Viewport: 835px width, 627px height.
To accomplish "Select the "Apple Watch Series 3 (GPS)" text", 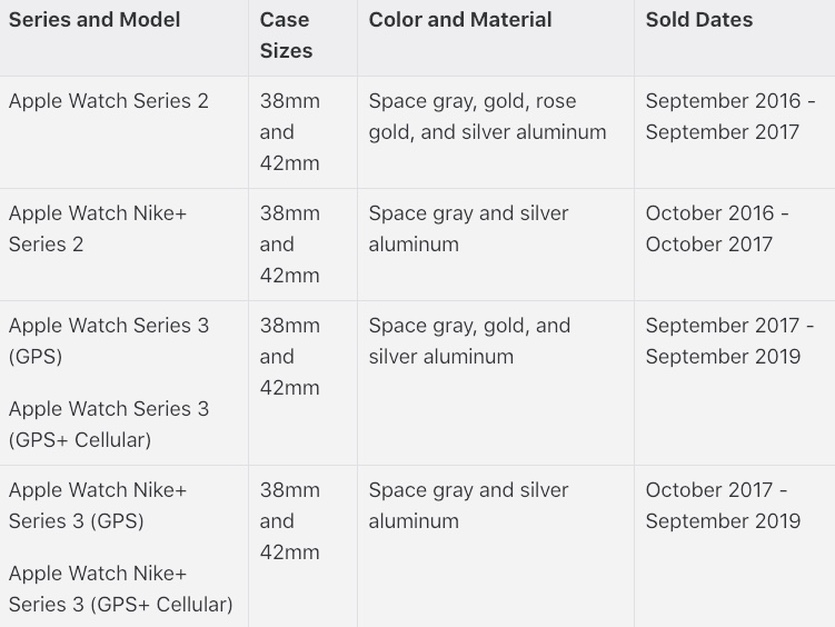I will (x=108, y=341).
